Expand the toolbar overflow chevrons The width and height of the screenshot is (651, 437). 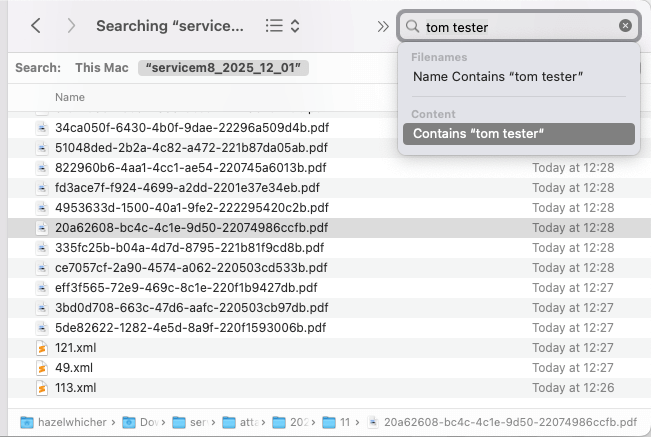tap(382, 26)
